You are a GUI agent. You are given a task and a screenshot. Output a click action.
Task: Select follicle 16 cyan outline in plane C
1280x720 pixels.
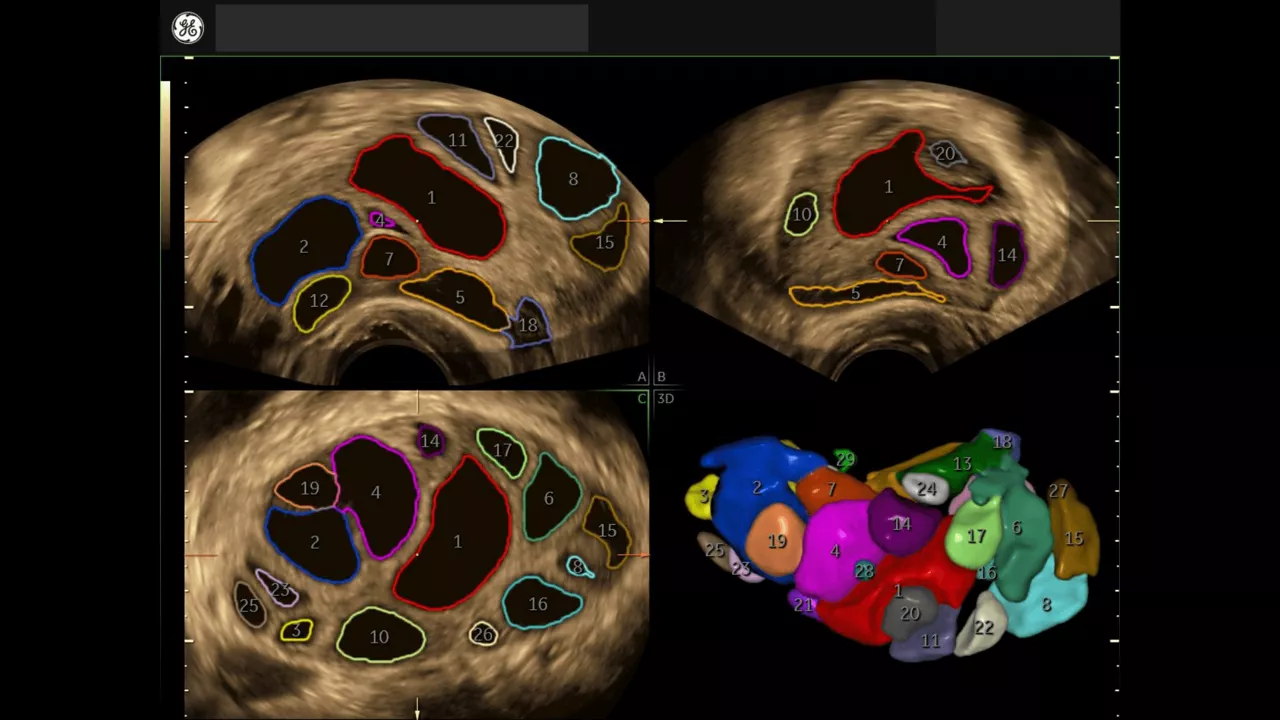(x=541, y=602)
